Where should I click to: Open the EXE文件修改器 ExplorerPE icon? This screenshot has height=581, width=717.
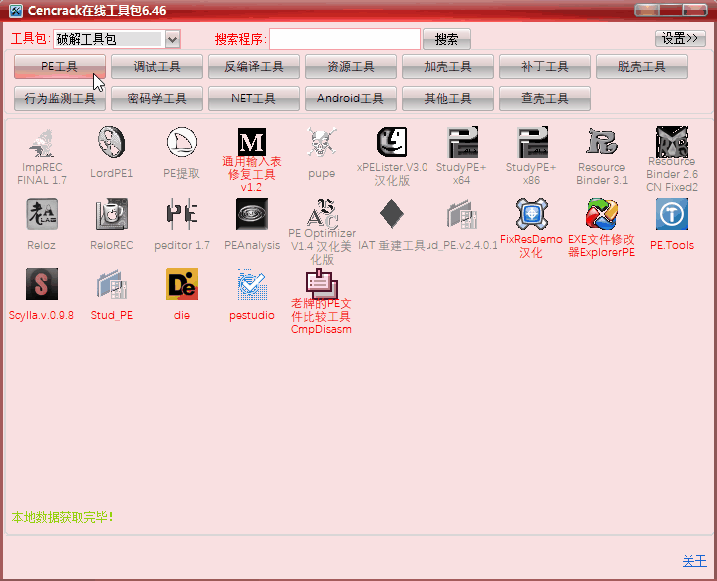[x=602, y=214]
